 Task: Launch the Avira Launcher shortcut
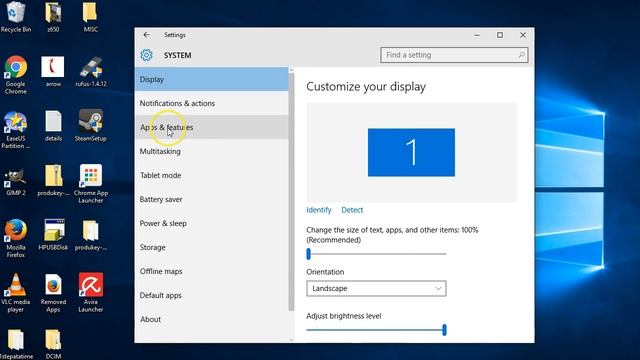pos(91,293)
